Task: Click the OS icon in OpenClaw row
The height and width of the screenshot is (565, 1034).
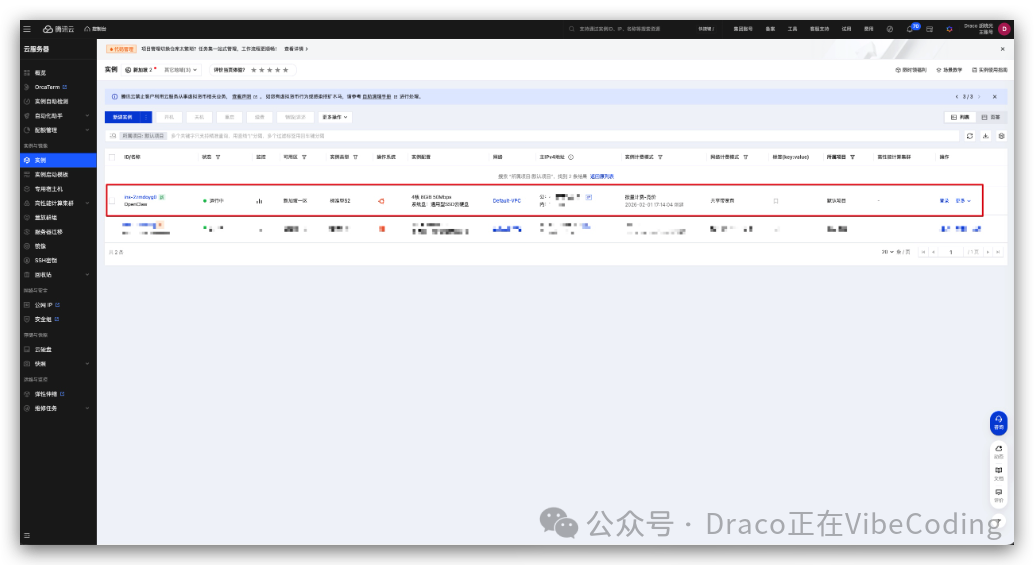Action: point(381,201)
